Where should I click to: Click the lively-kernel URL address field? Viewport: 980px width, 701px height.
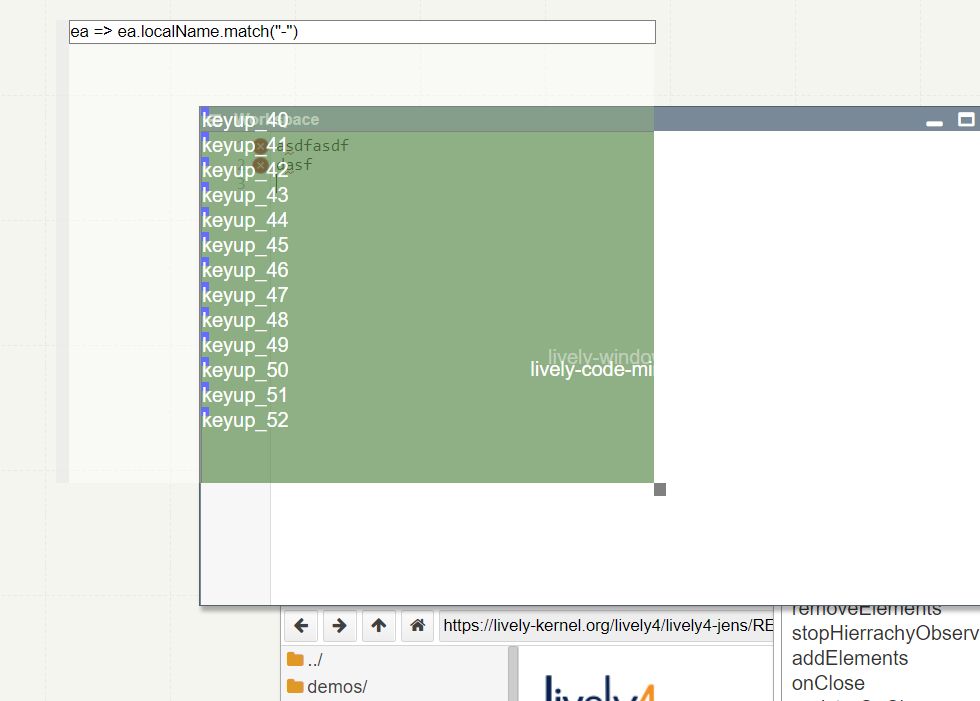[606, 626]
